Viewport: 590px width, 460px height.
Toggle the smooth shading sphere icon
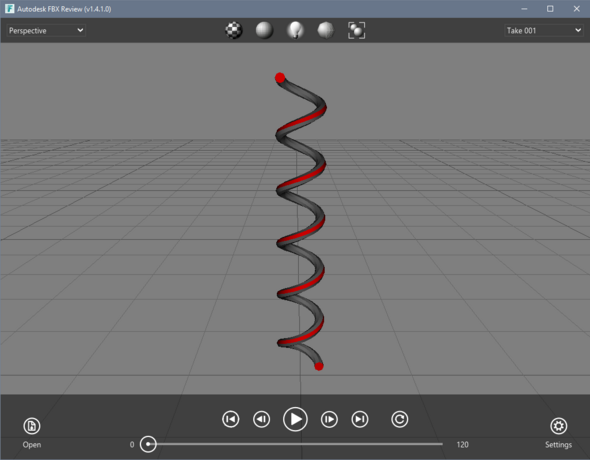tap(264, 30)
